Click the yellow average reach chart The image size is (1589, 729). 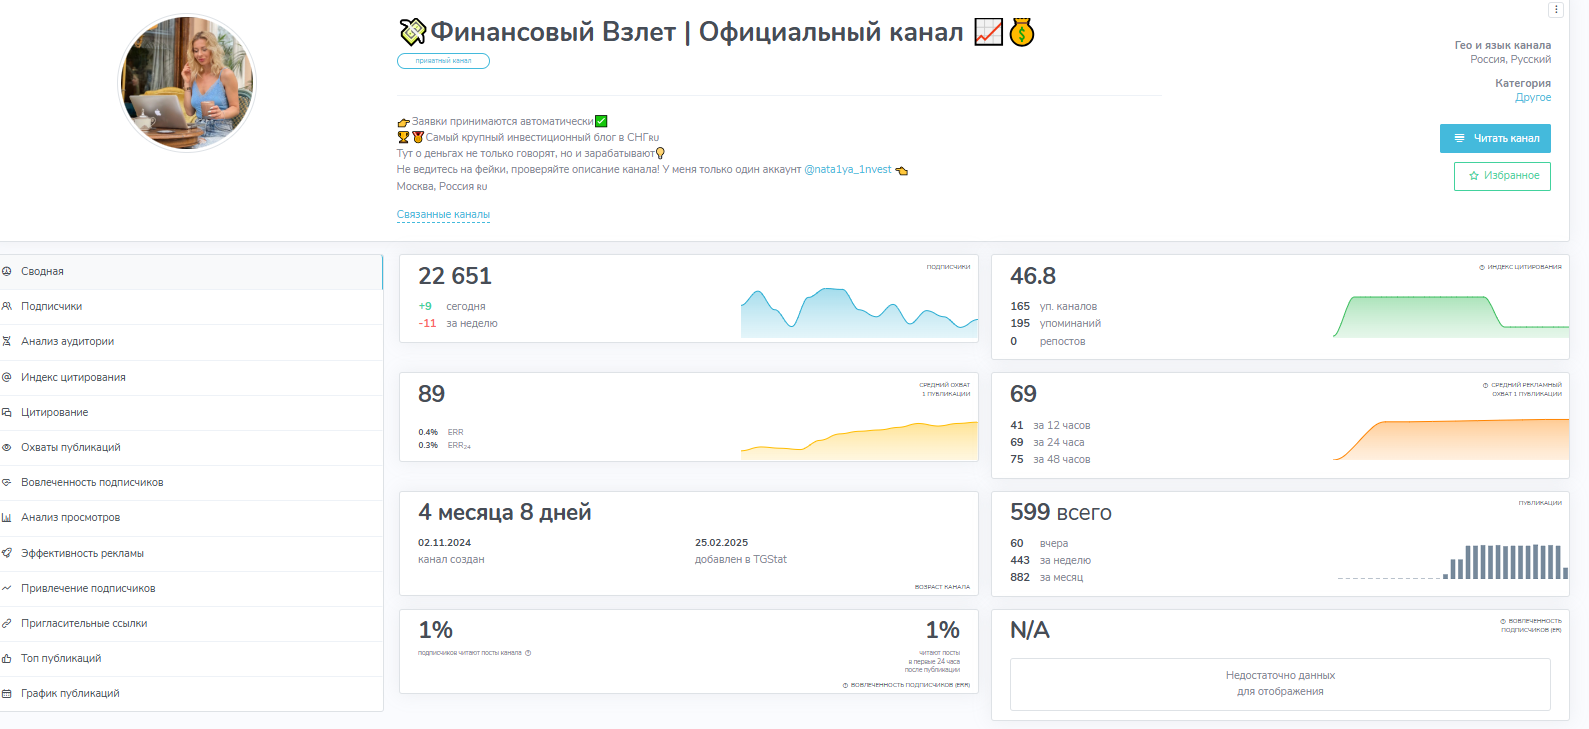coord(859,439)
